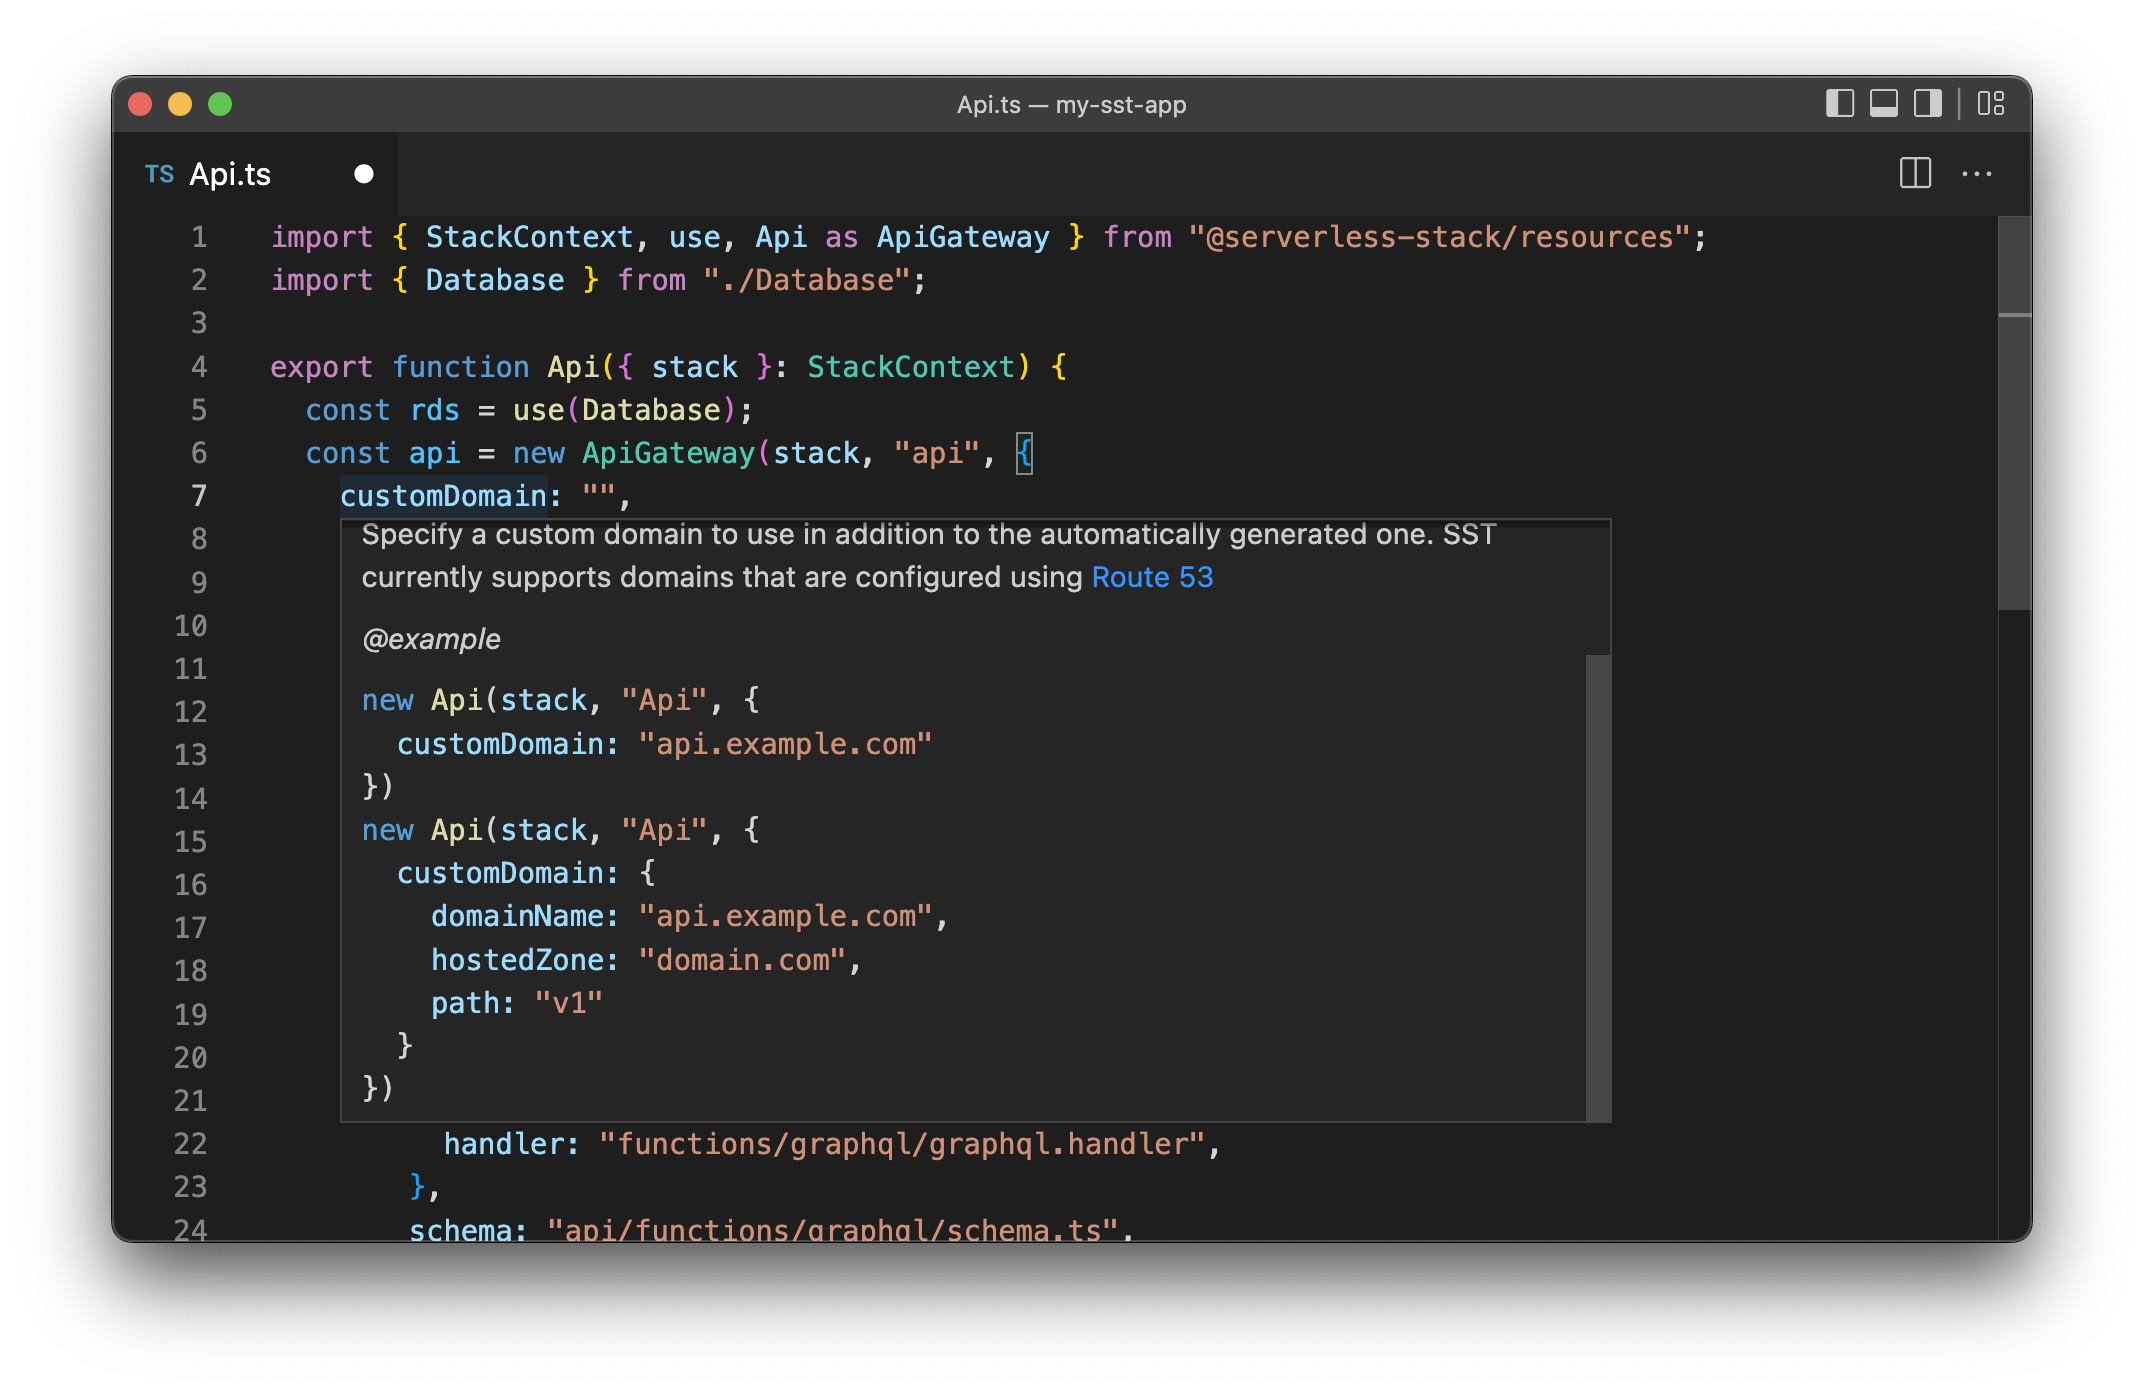The height and width of the screenshot is (1390, 2144).
Task: Select line number 7 in the gutter
Action: 198,496
